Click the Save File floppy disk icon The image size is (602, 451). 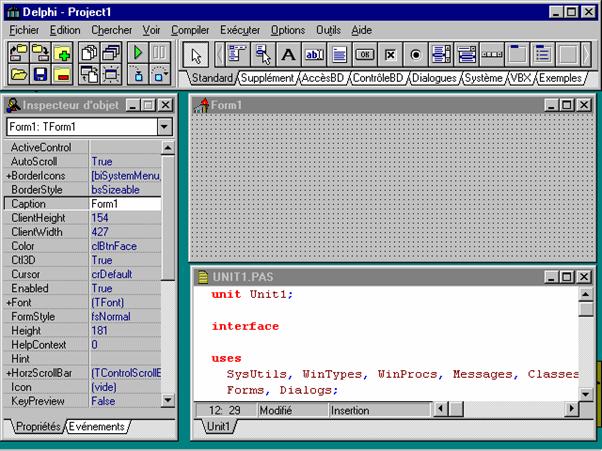pyautogui.click(x=40, y=74)
